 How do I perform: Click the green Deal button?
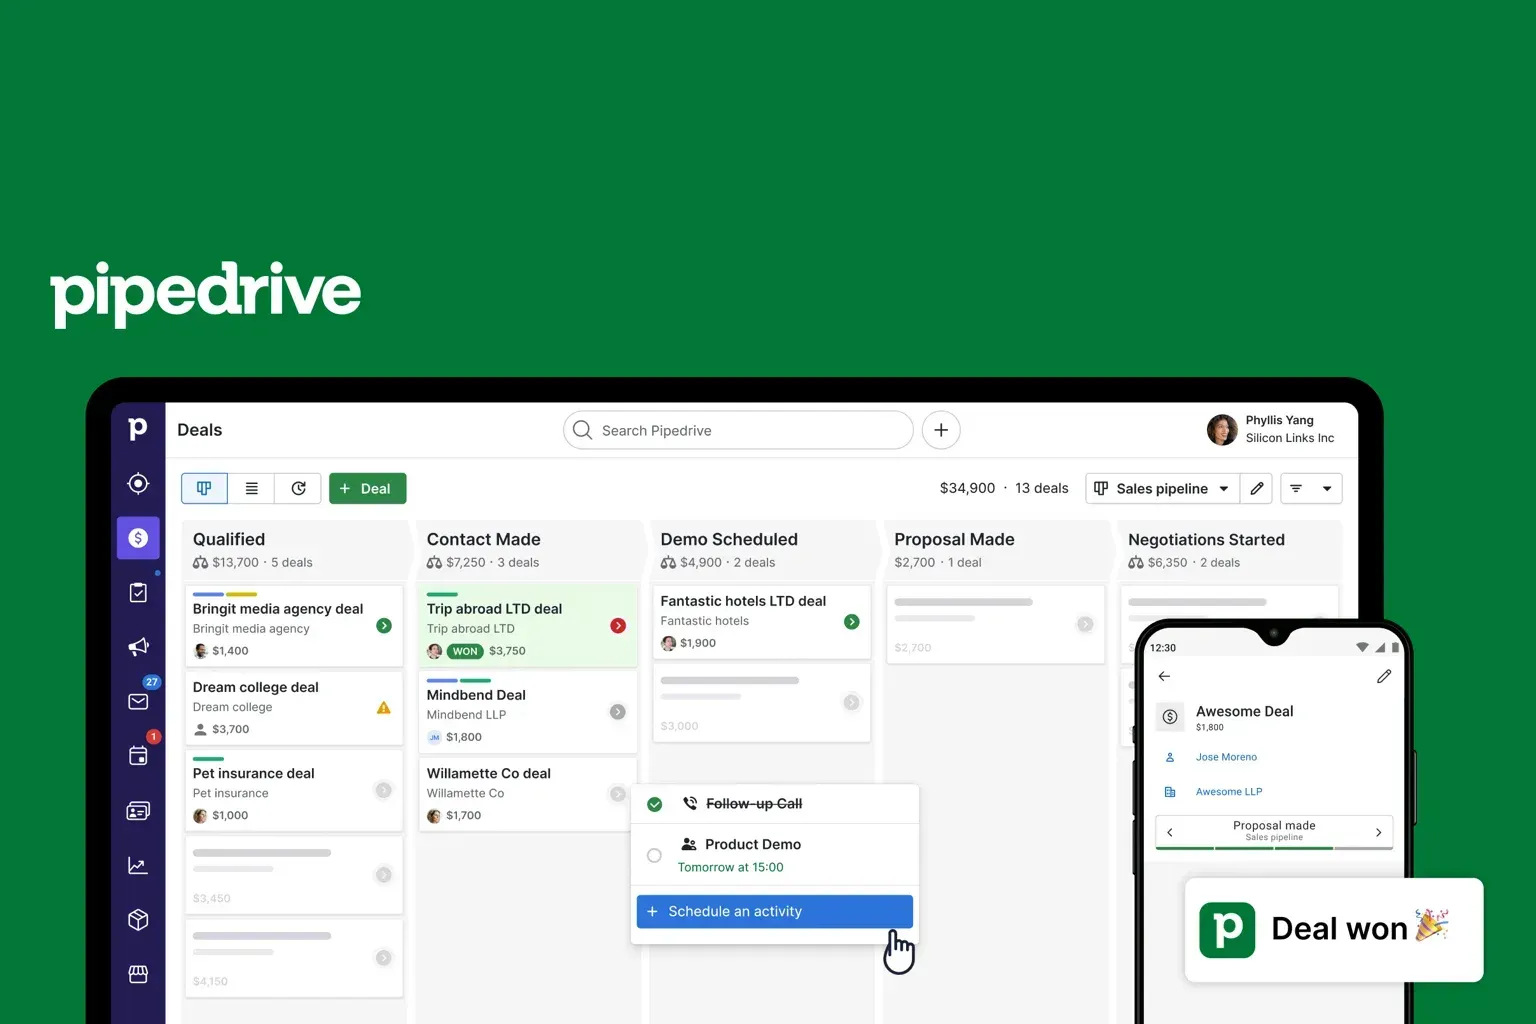click(367, 488)
